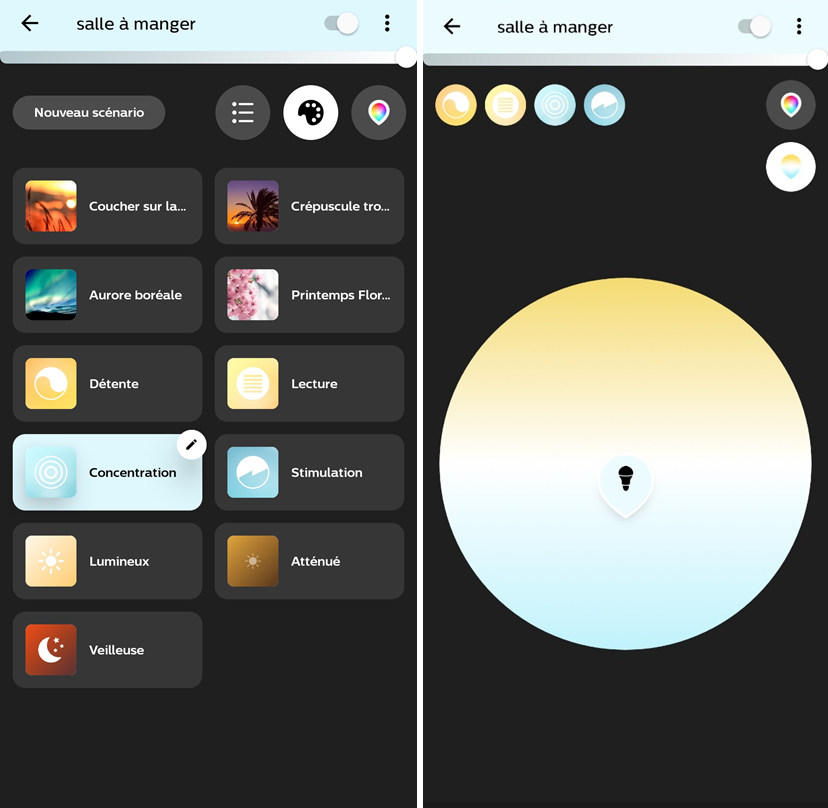This screenshot has height=808, width=828.
Task: Click salle à manger title on right screen
Action: pyautogui.click(x=554, y=27)
